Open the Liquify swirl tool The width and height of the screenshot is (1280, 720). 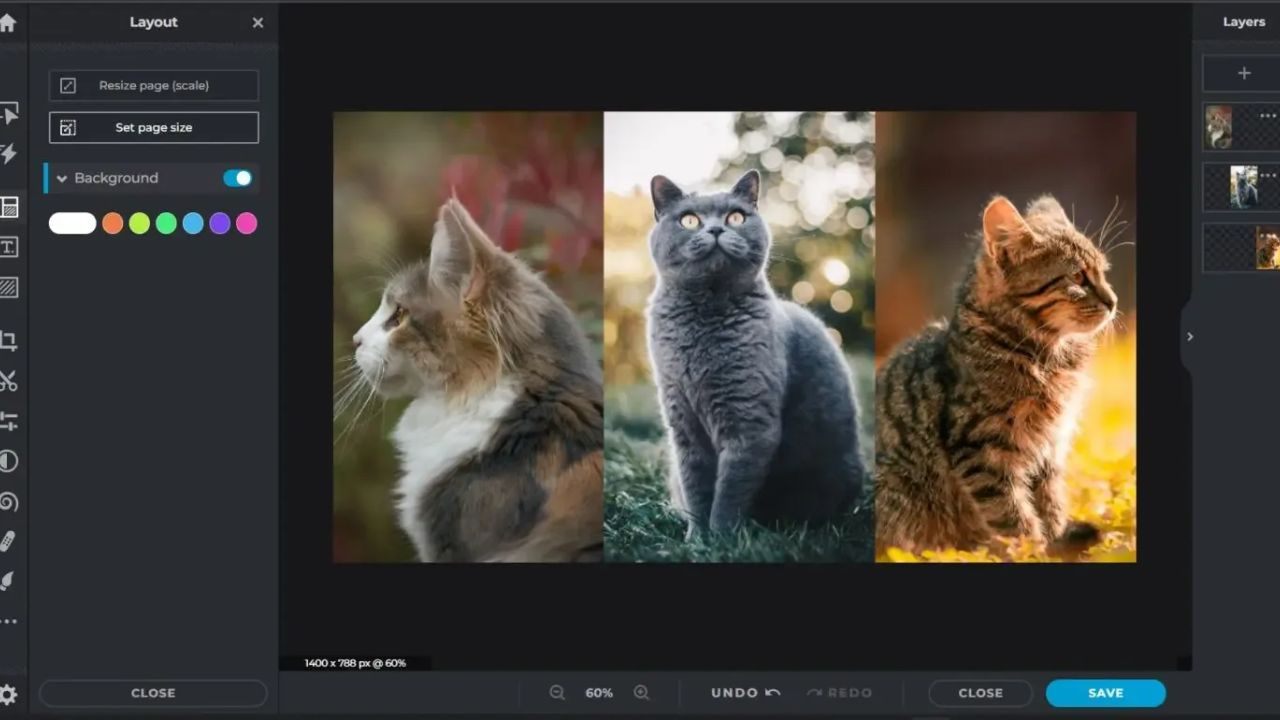8,501
